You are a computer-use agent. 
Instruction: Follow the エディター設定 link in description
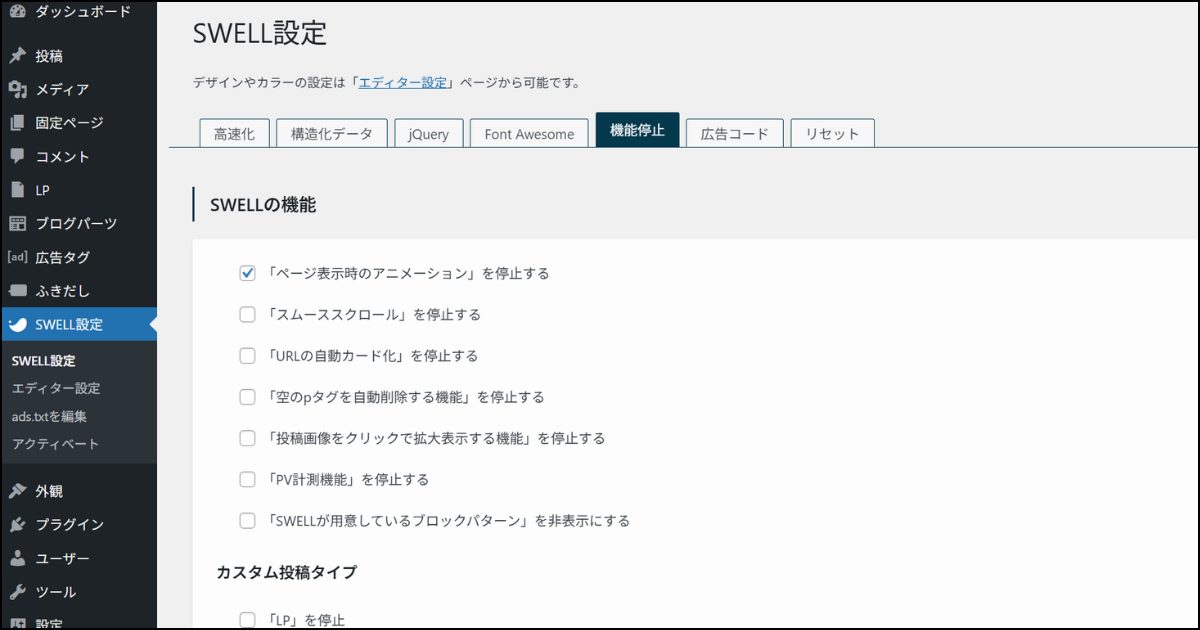pyautogui.click(x=403, y=82)
